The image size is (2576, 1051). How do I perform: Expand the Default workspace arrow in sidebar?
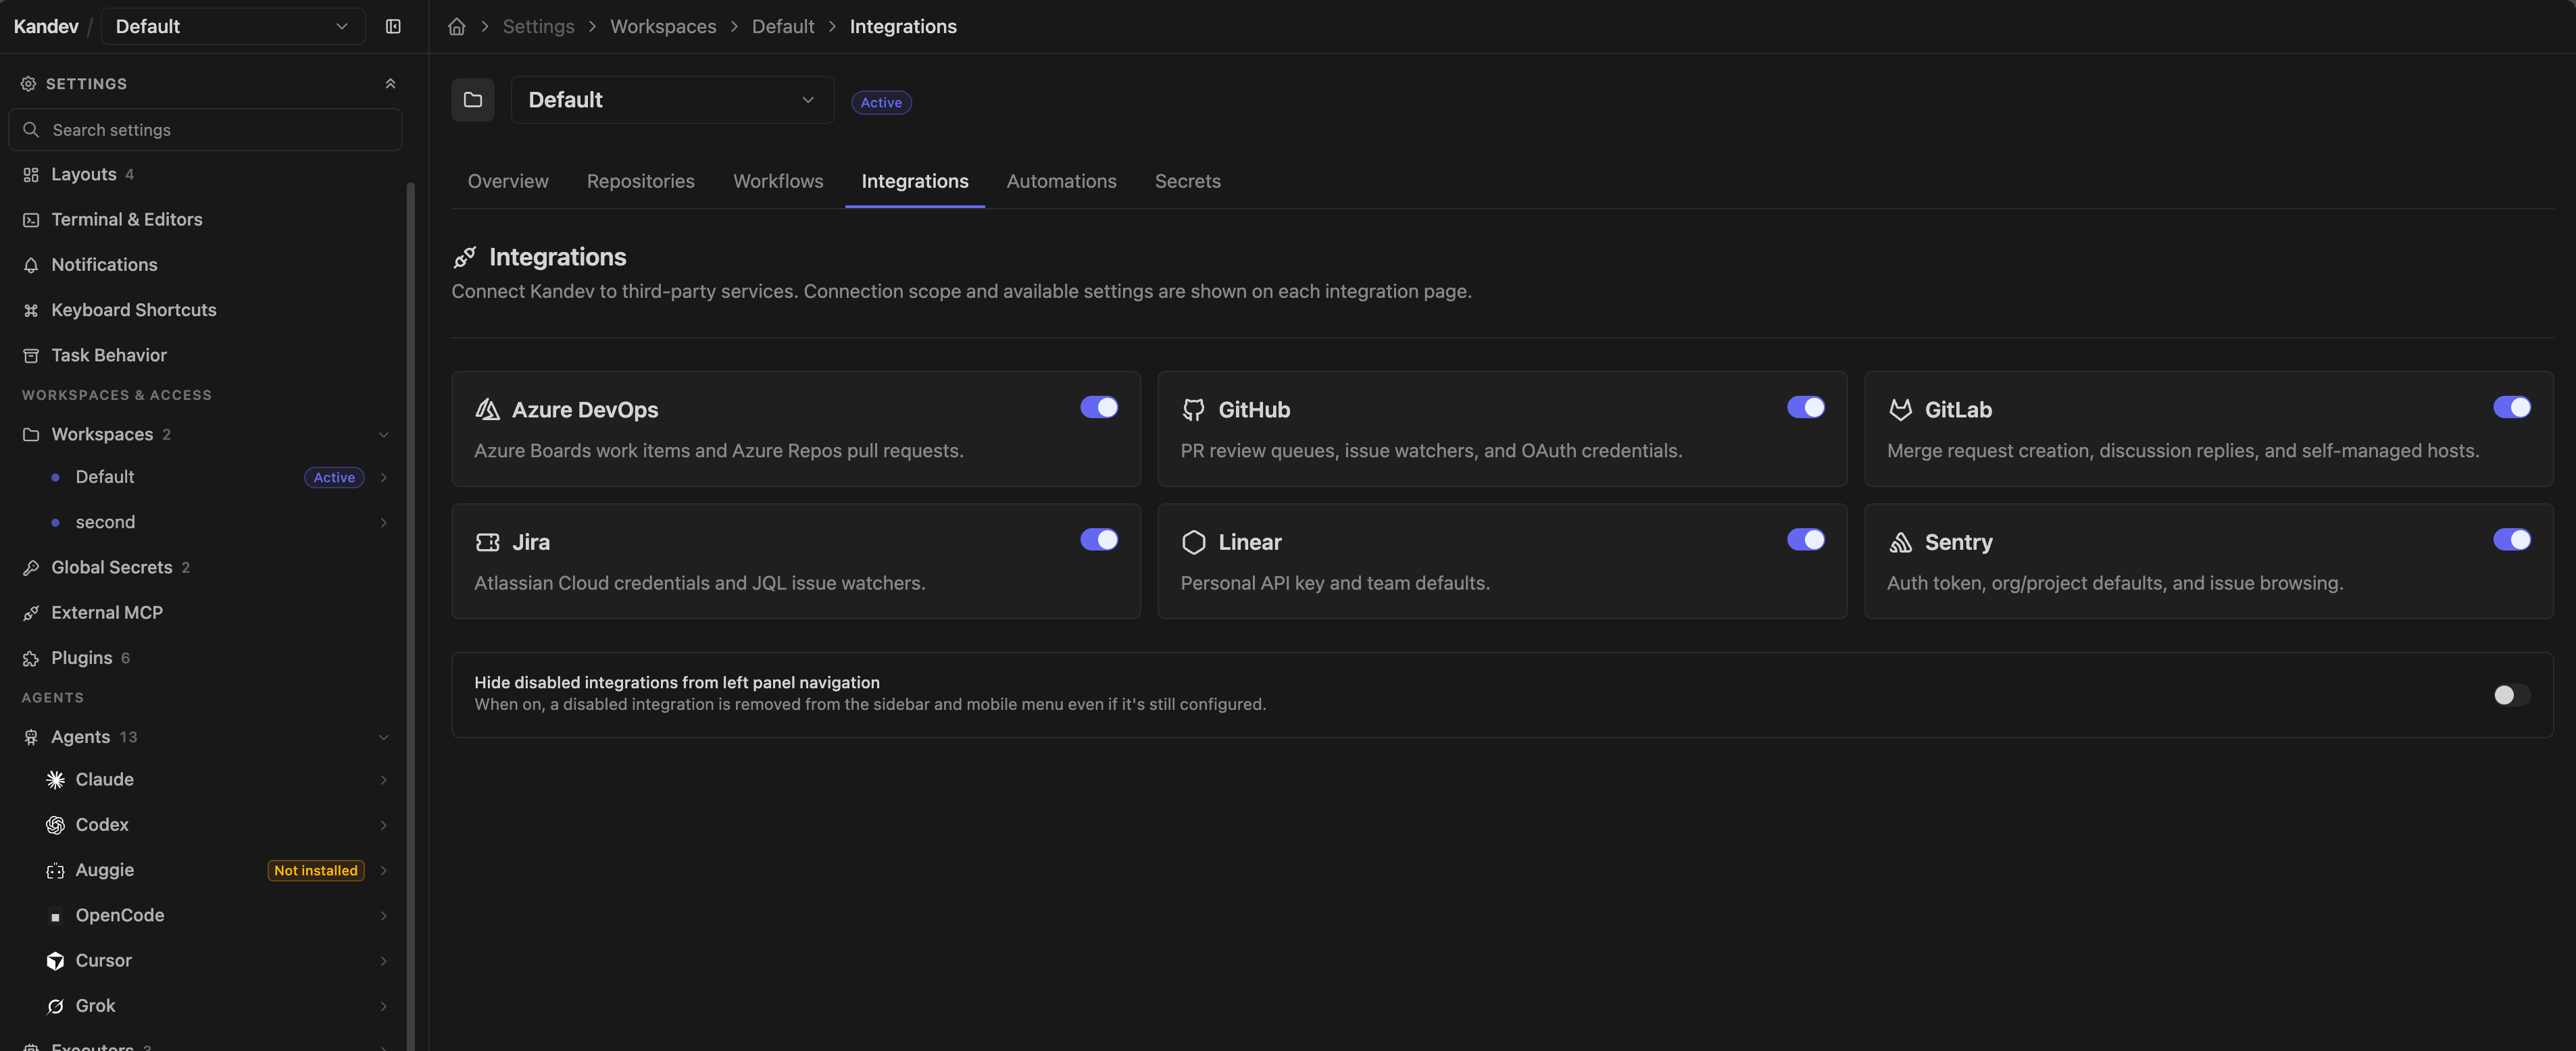click(383, 478)
